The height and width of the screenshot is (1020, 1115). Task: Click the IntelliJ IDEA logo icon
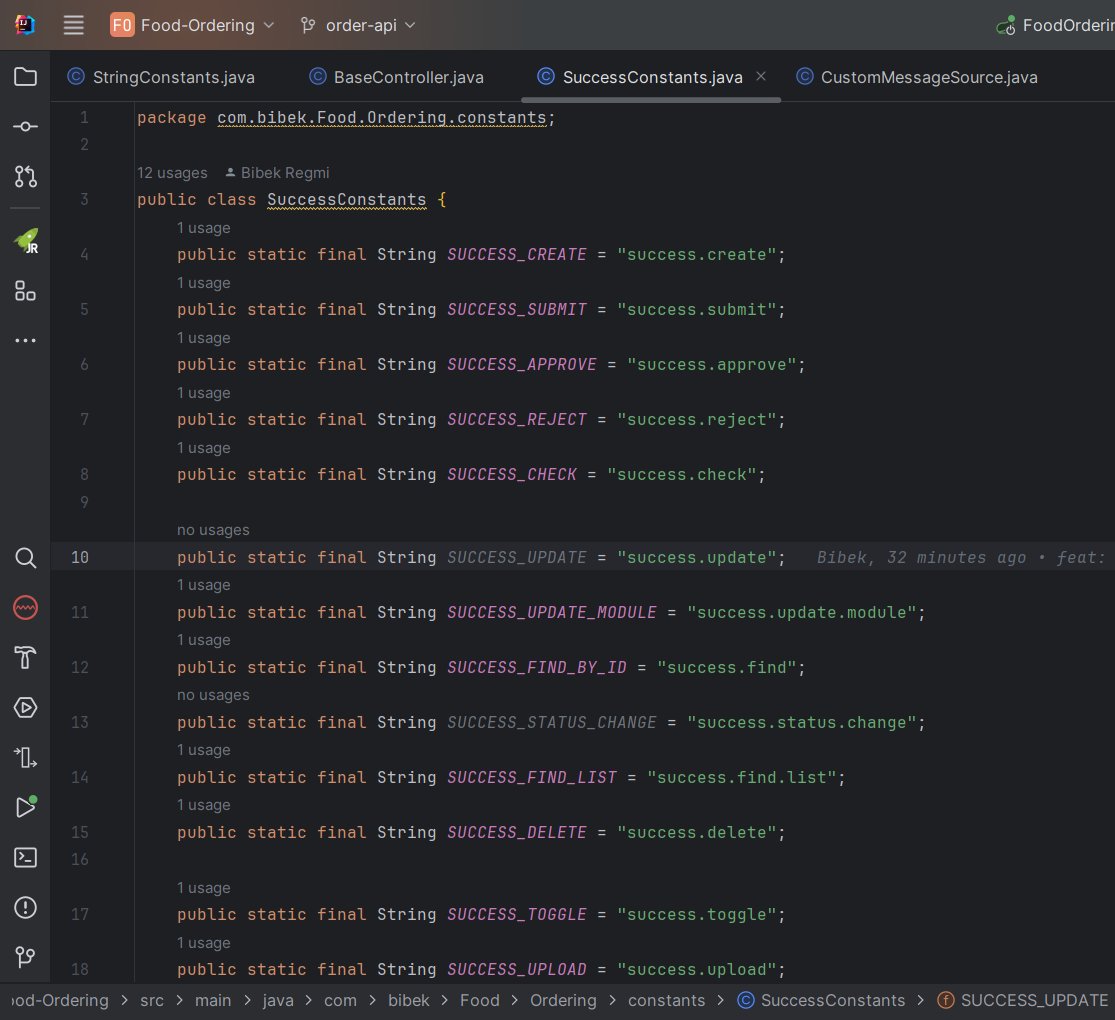pyautogui.click(x=25, y=25)
